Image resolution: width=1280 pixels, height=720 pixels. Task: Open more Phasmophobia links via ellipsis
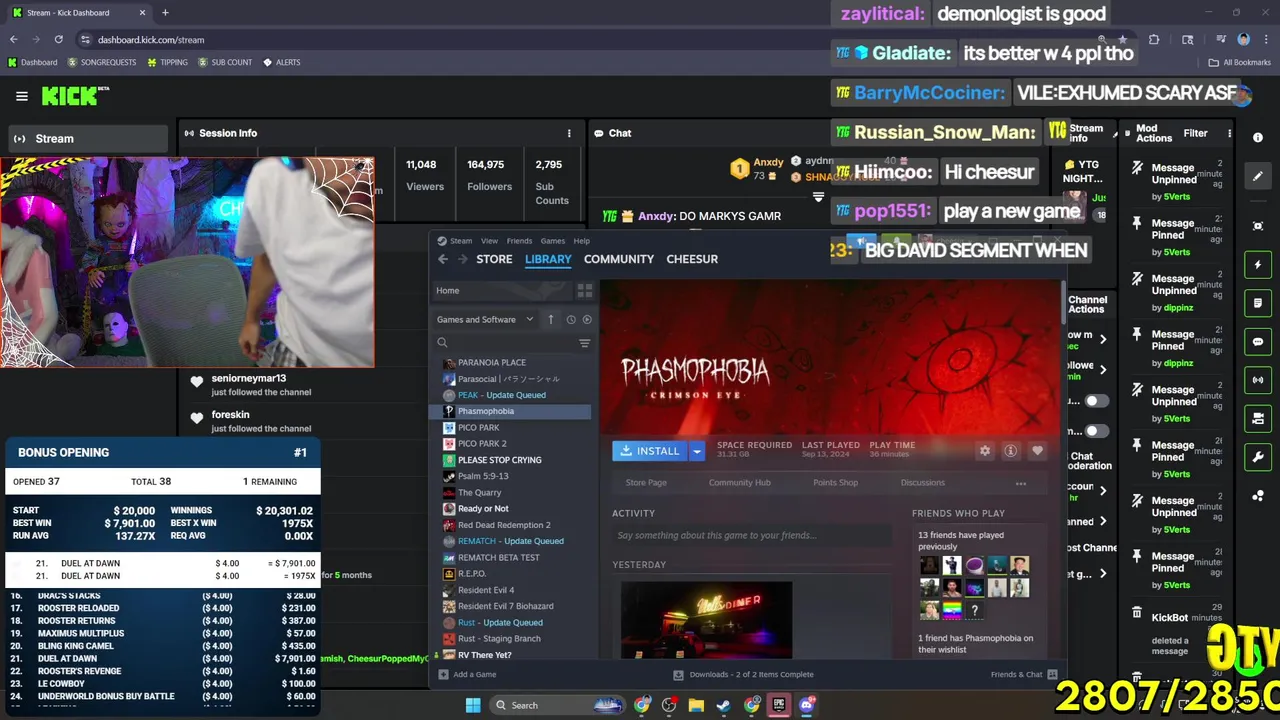pos(1021,483)
